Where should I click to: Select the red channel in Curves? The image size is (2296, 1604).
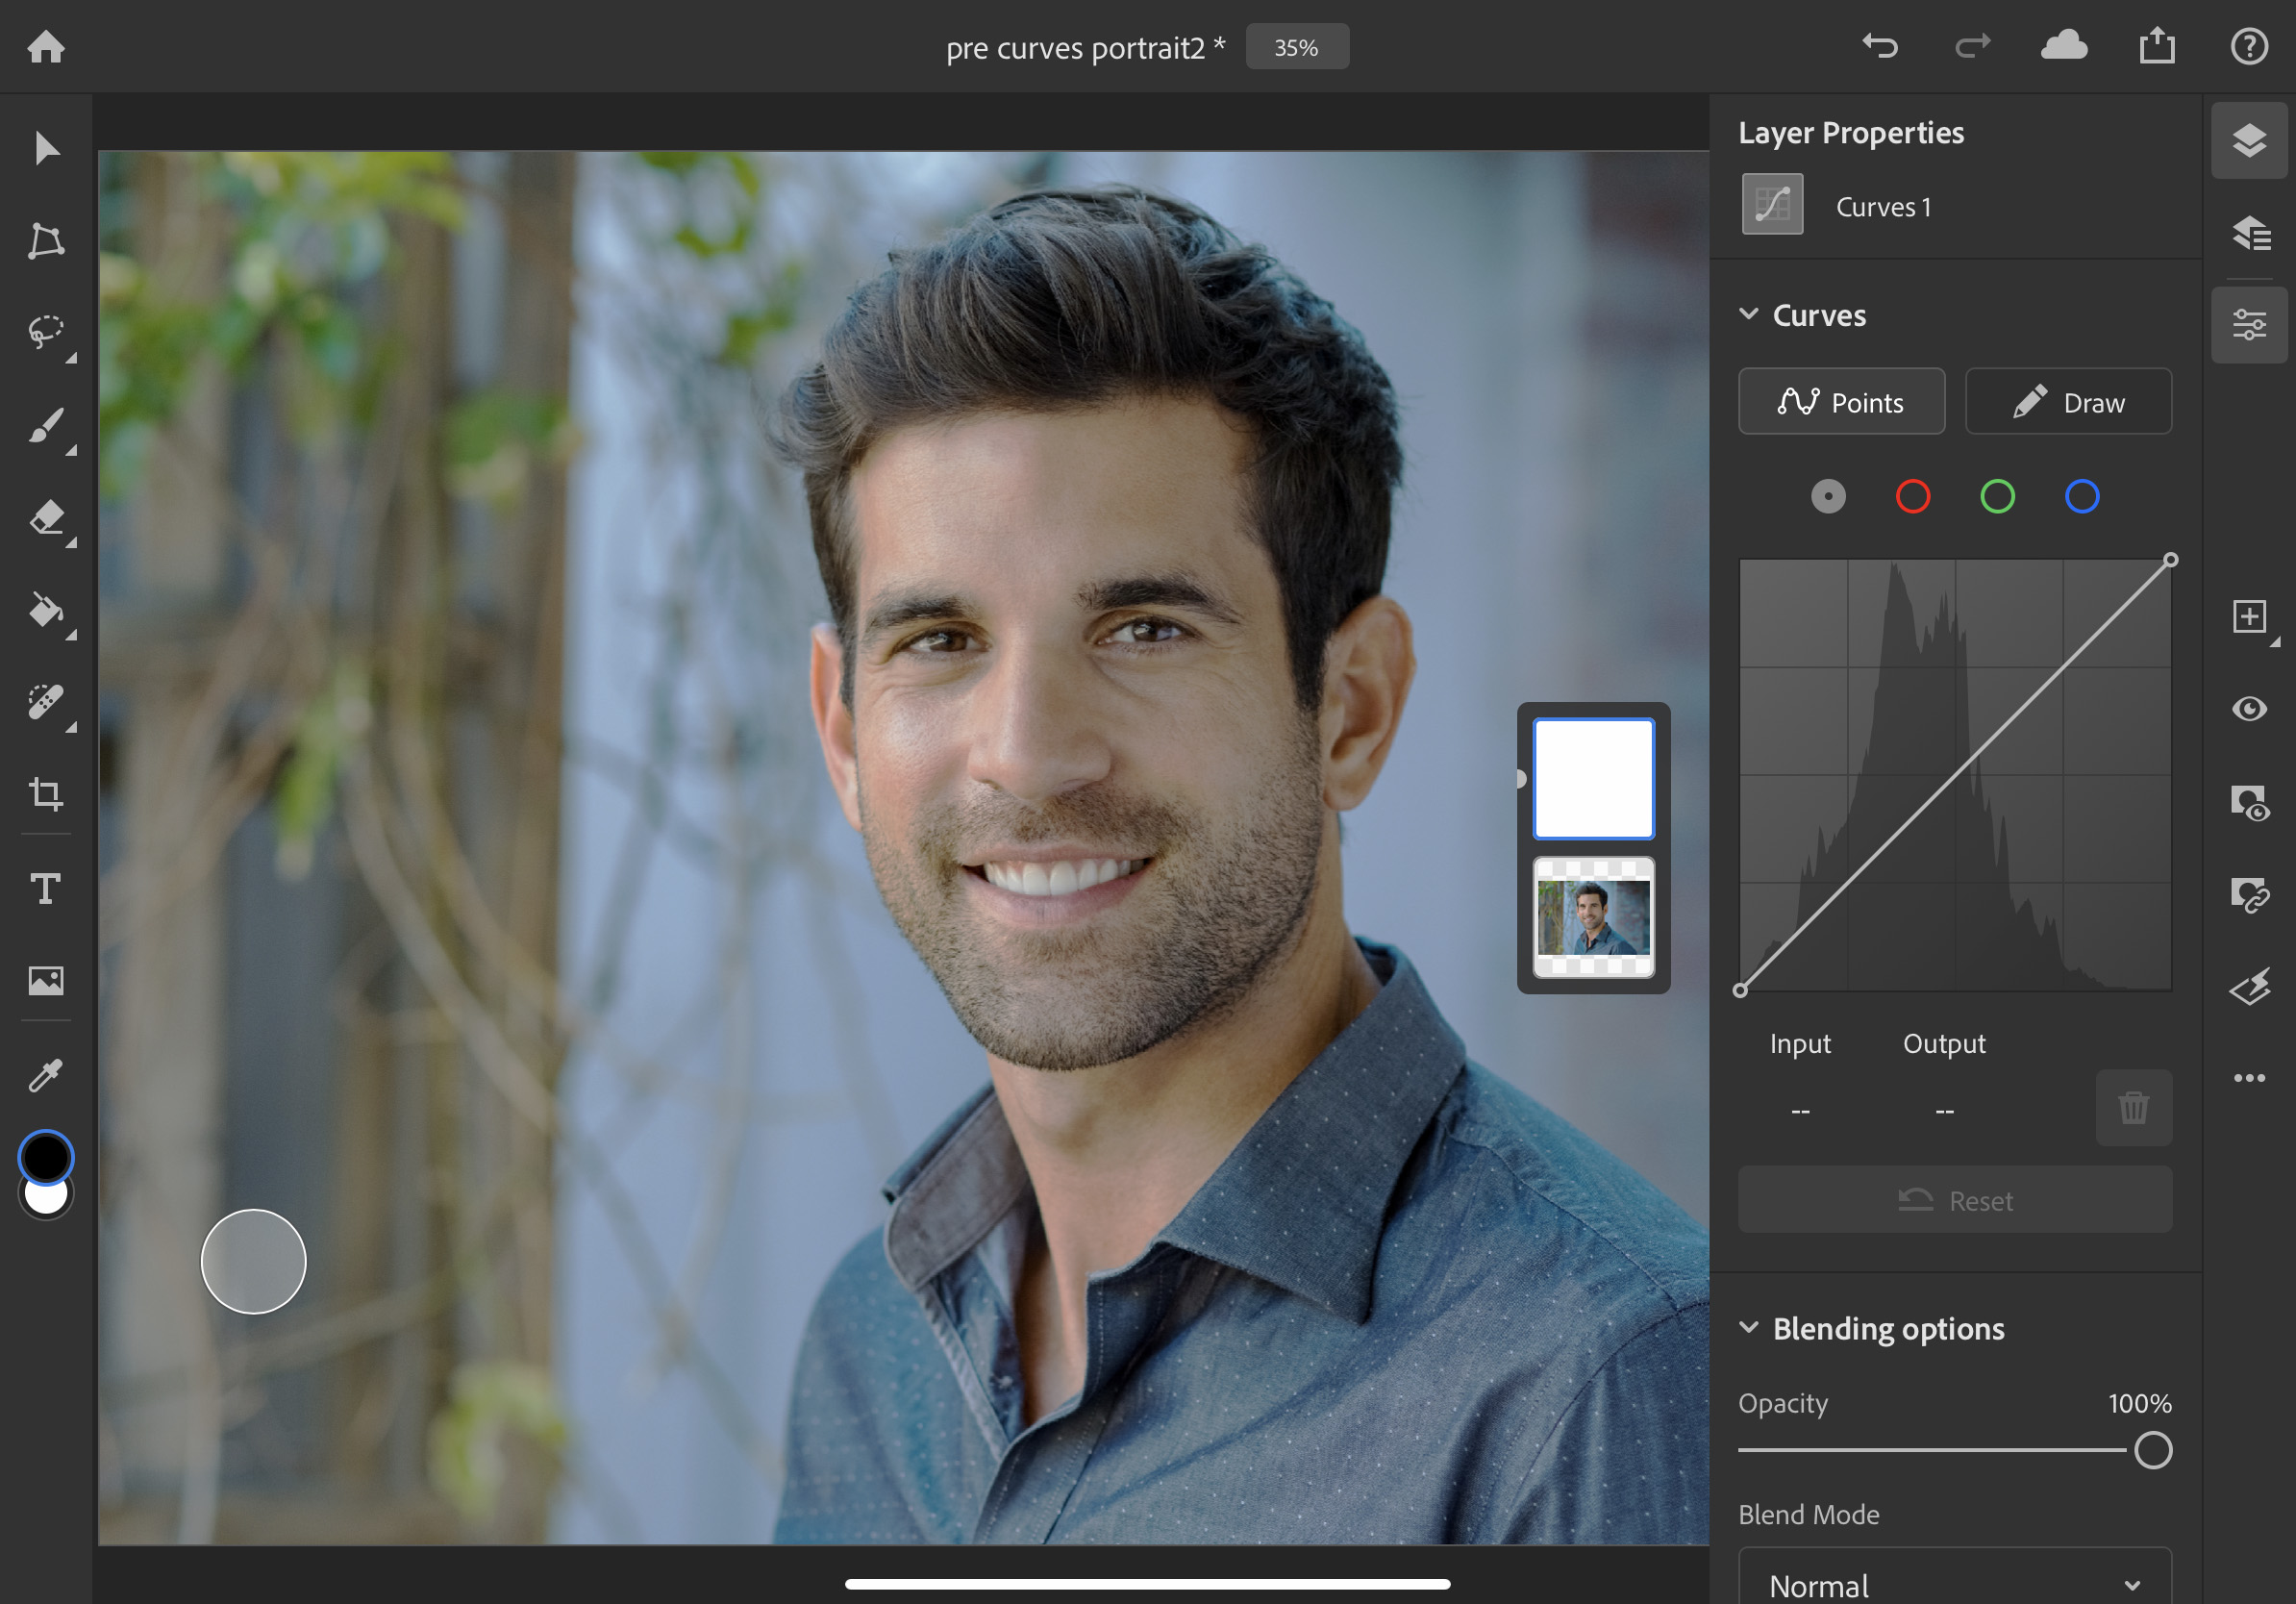pos(1913,496)
